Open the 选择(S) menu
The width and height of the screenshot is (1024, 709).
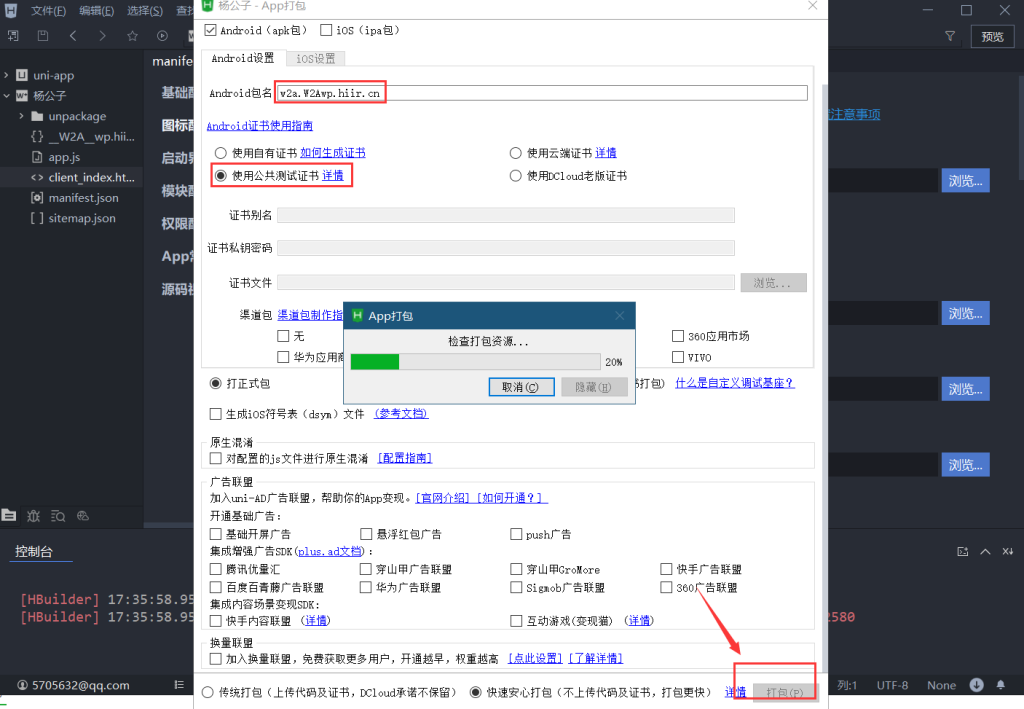[145, 10]
